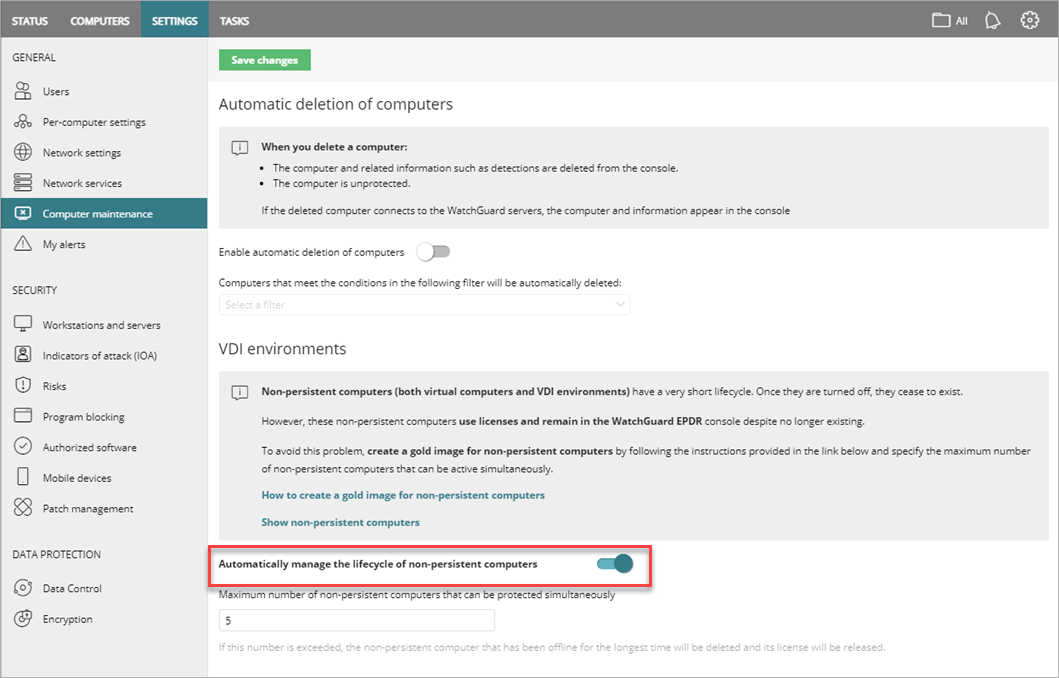Switch to the COMPUTERS tab
1059x678 pixels.
(99, 20)
